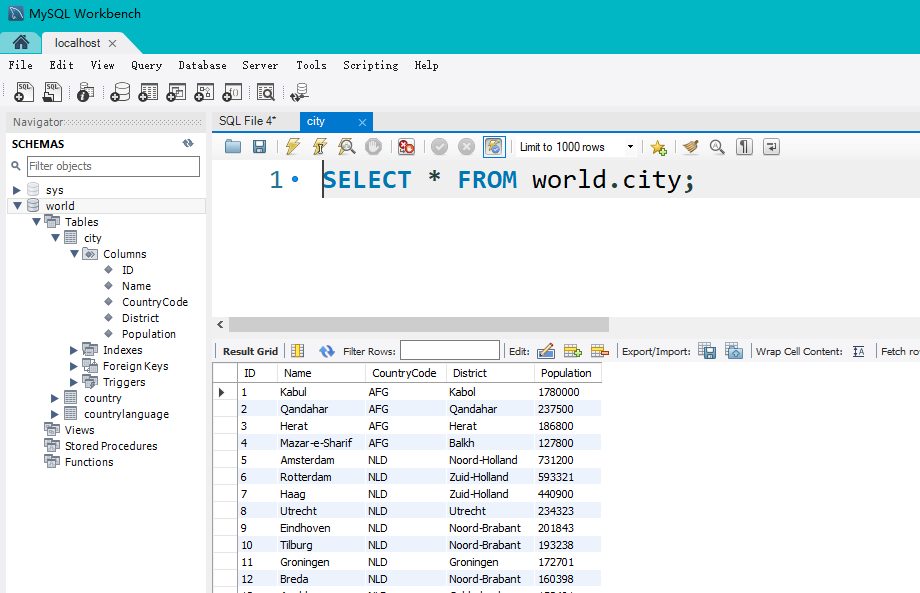Viewport: 920px width, 593px height.
Task: Open the Server menu
Action: point(260,65)
